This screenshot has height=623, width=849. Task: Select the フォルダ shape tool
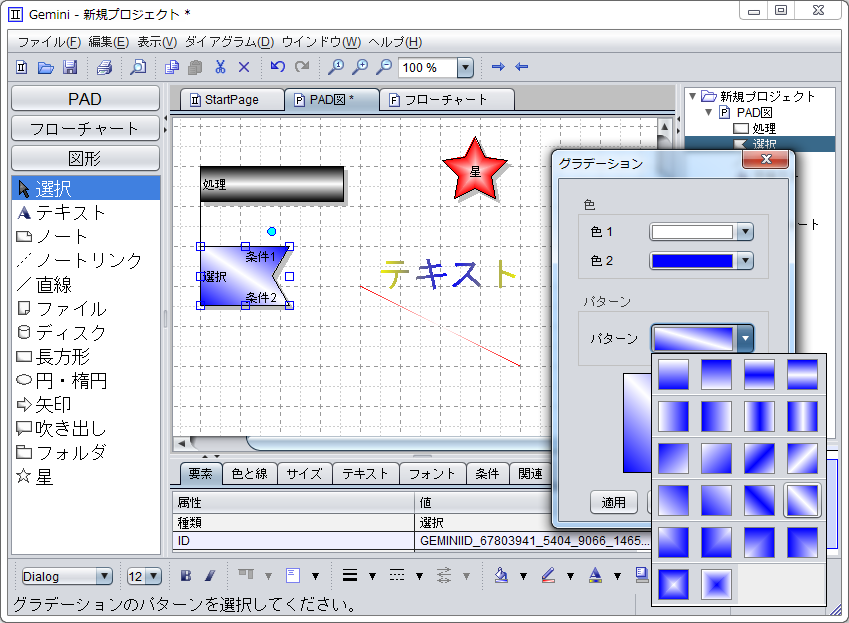86,453
